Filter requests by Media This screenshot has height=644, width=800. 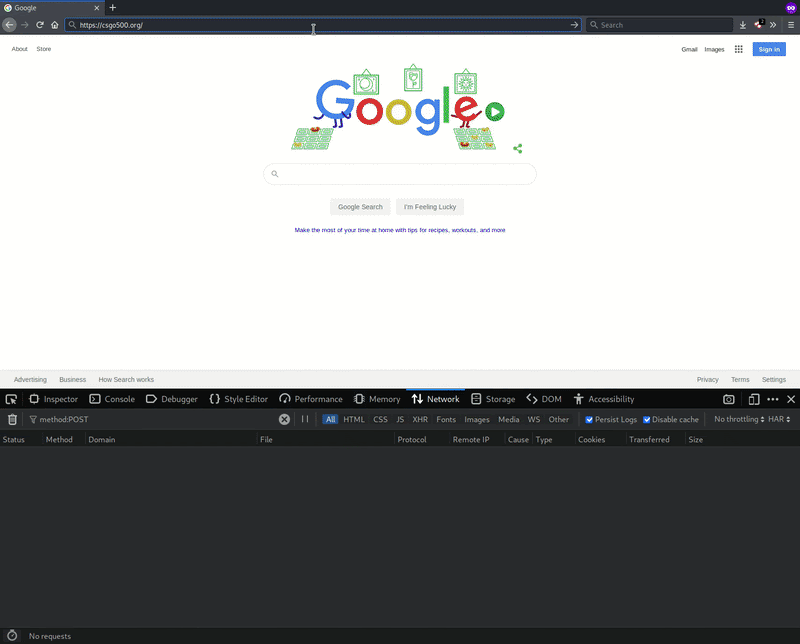[x=508, y=419]
